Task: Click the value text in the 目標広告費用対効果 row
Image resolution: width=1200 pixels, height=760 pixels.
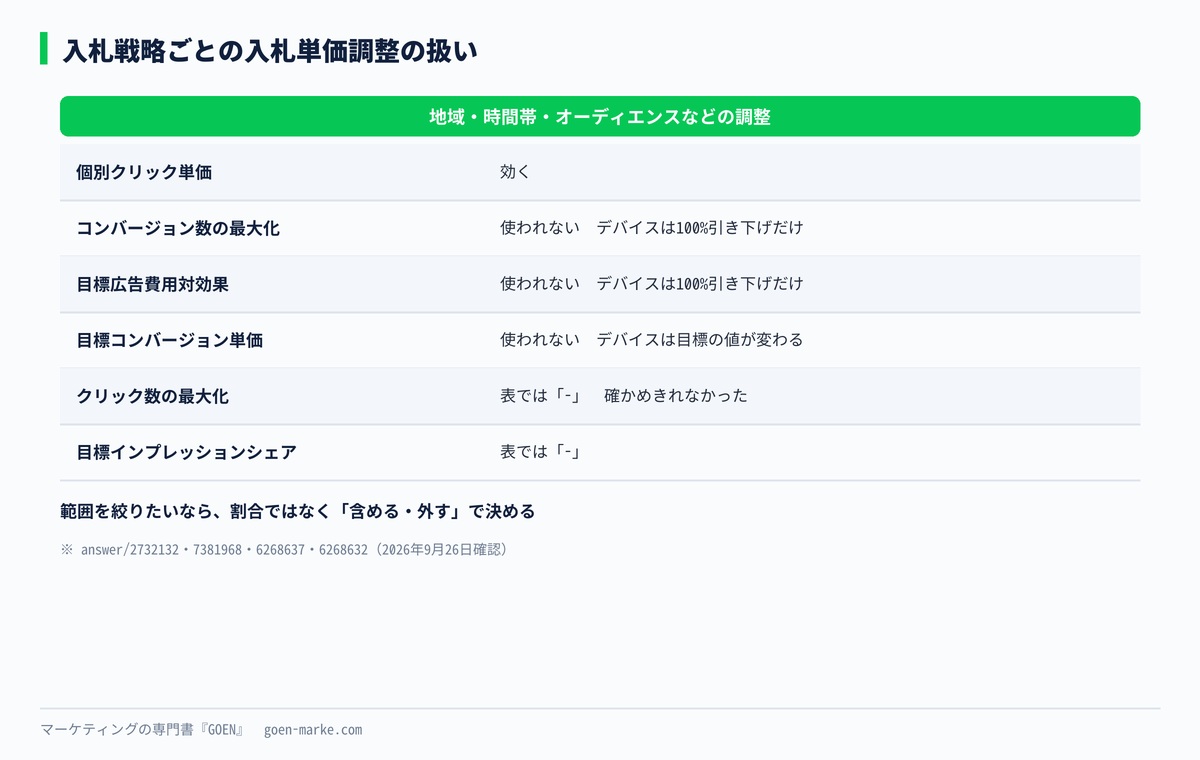Action: [x=651, y=284]
